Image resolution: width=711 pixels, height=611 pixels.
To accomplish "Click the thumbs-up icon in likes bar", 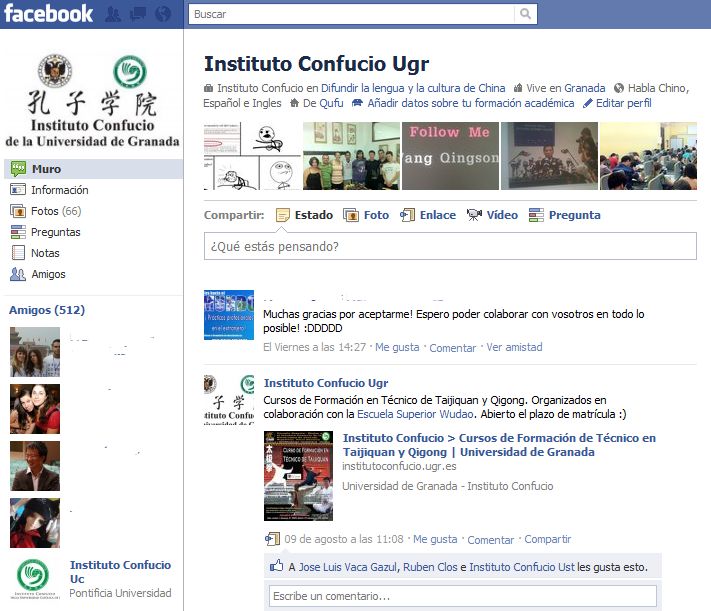I will (277, 566).
